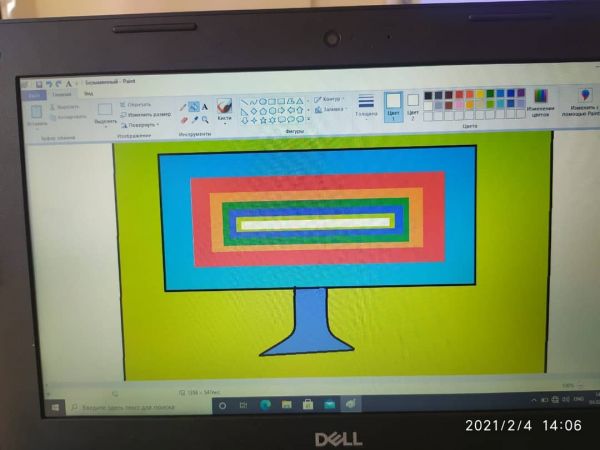
Task: Select the Eraser tool
Action: point(182,119)
